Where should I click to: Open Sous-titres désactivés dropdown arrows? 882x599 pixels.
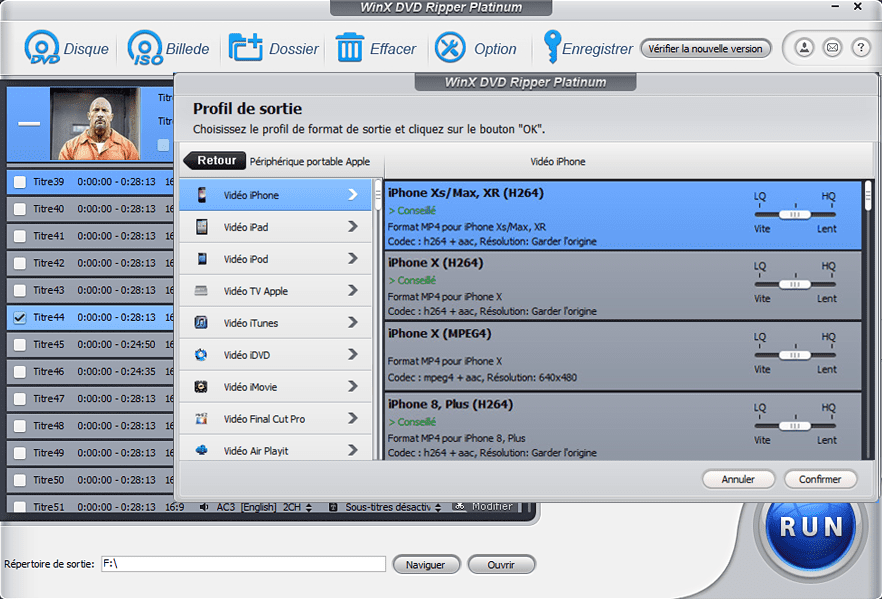pos(438,507)
